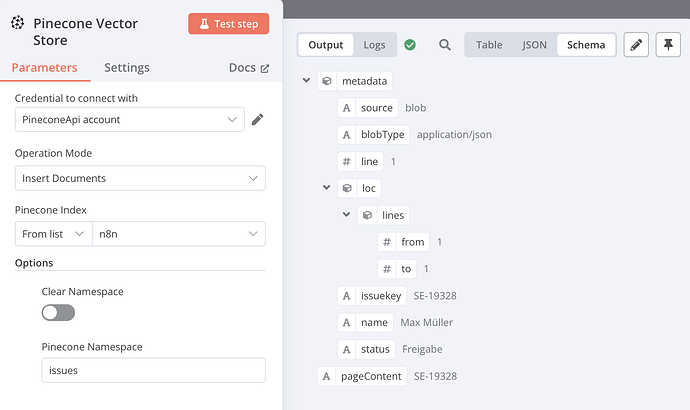Select the pageContent schema field
690x410 pixels.
pos(362,376)
